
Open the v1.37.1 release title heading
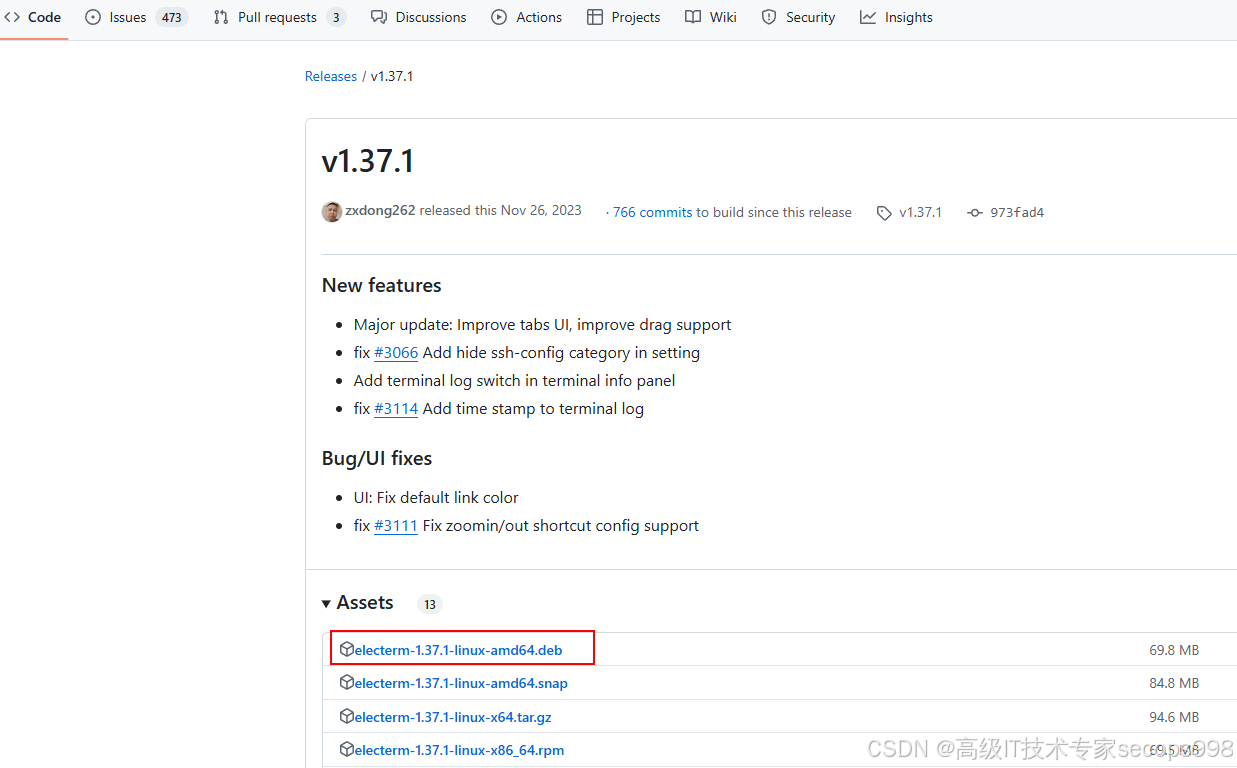tap(368, 161)
